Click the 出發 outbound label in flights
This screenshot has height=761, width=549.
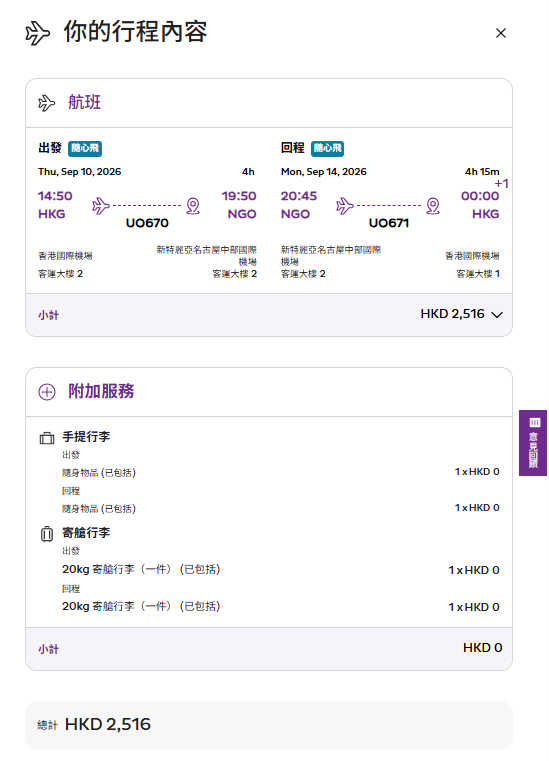pos(50,148)
